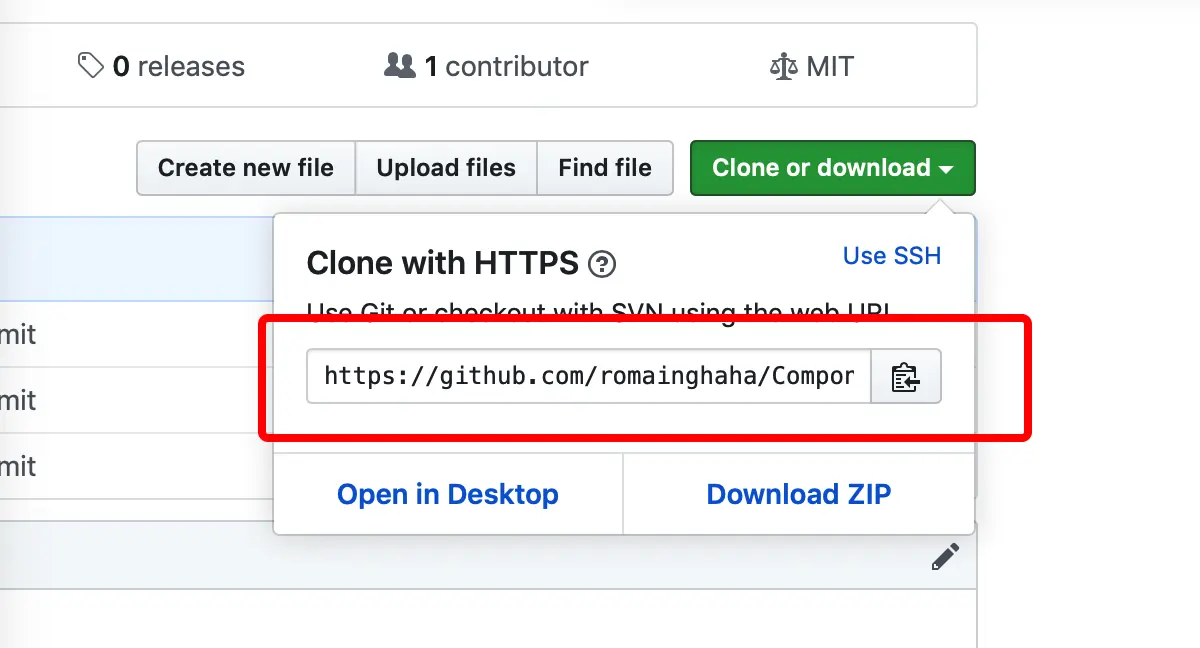Screen dimensions: 1200x648
Task: Open the first commit message link
Action: point(17,334)
